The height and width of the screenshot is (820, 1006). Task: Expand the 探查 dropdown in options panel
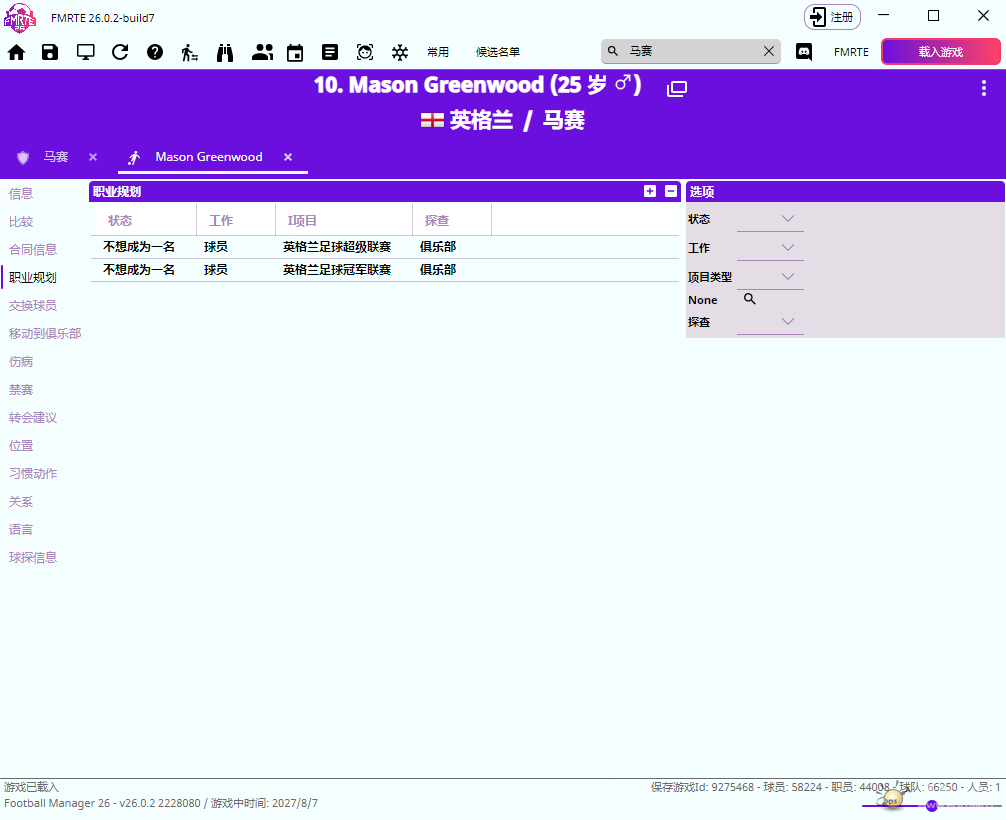(x=787, y=321)
